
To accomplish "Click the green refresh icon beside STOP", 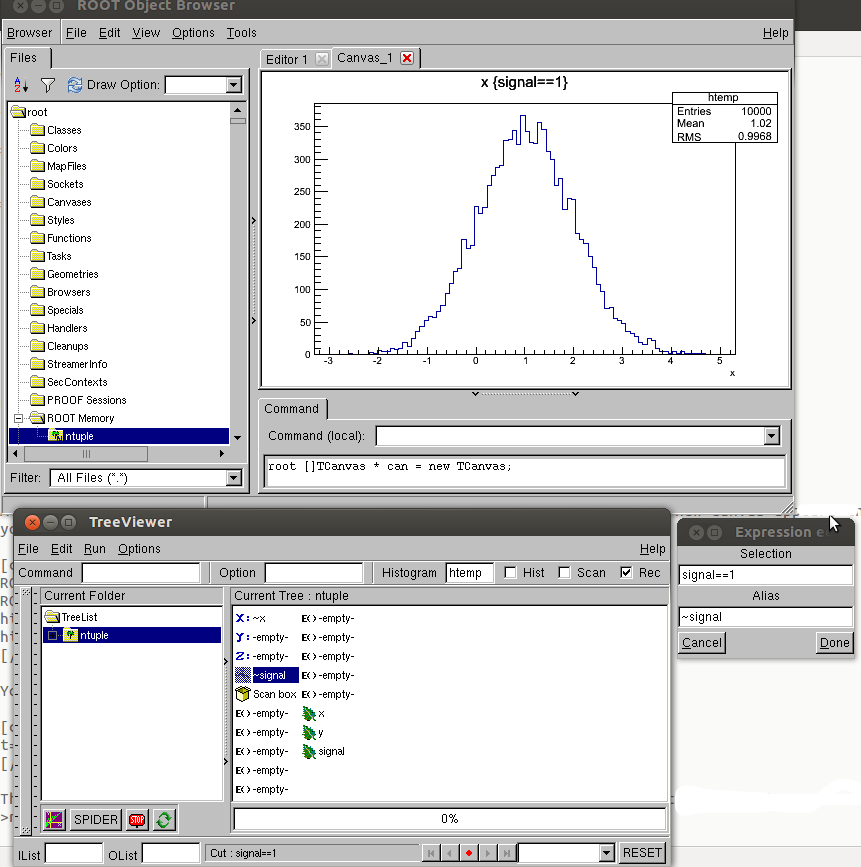I will click(164, 820).
